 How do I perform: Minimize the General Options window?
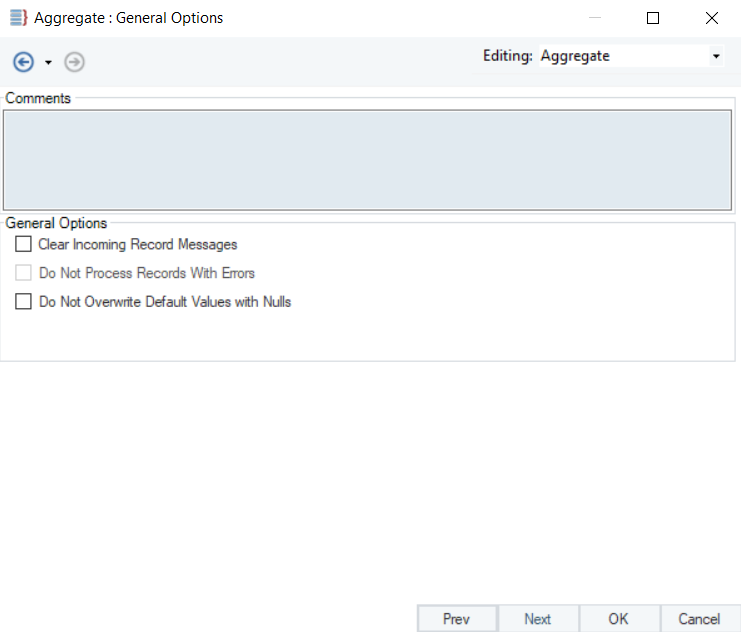[595, 18]
